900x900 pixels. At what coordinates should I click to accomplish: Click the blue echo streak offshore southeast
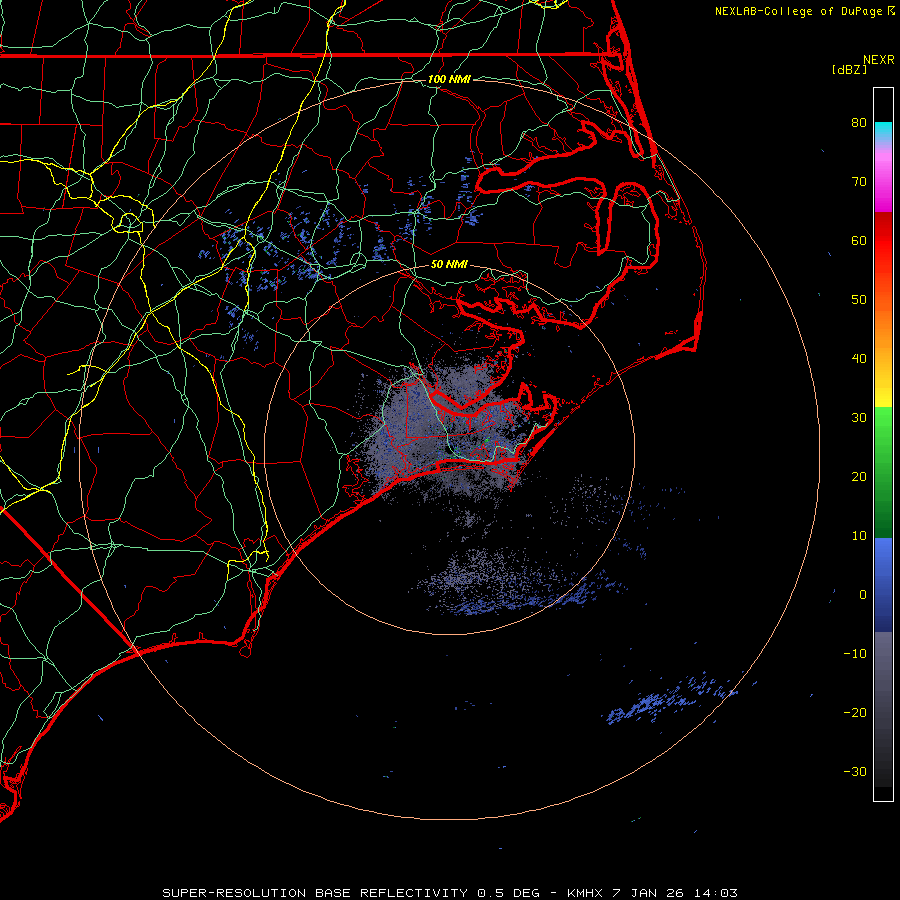tap(672, 701)
